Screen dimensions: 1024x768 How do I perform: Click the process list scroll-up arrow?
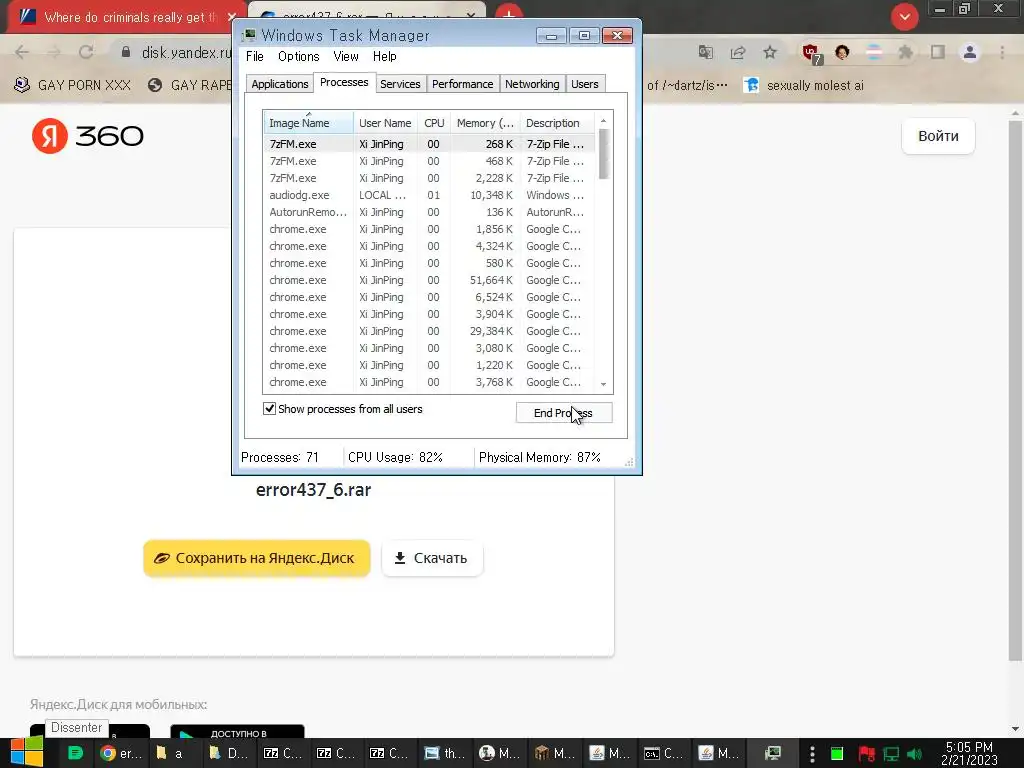(x=603, y=121)
